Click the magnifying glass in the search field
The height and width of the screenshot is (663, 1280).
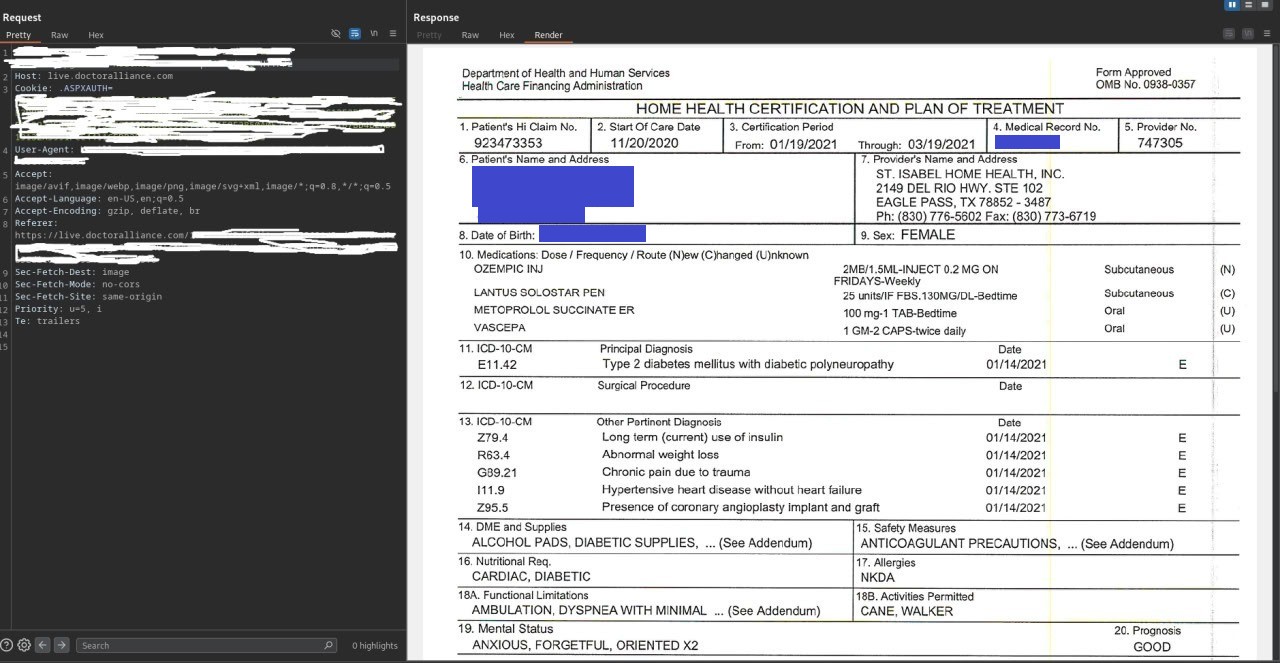point(329,645)
